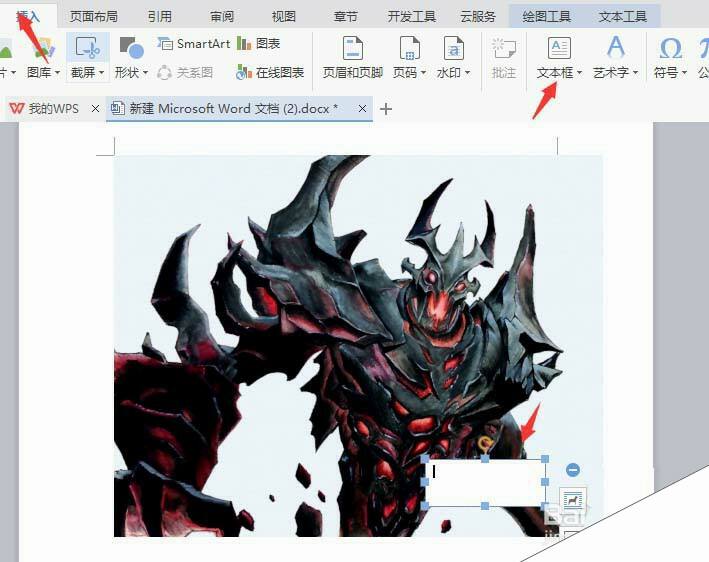Click the 艺术字 WordArt icon
This screenshot has width=709, height=562.
pyautogui.click(x=615, y=47)
